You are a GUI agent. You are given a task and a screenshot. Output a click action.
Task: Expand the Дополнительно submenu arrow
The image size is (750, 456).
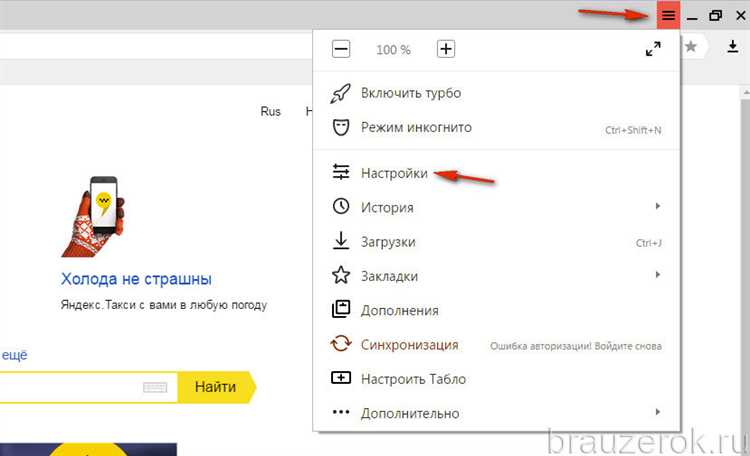[x=658, y=412]
